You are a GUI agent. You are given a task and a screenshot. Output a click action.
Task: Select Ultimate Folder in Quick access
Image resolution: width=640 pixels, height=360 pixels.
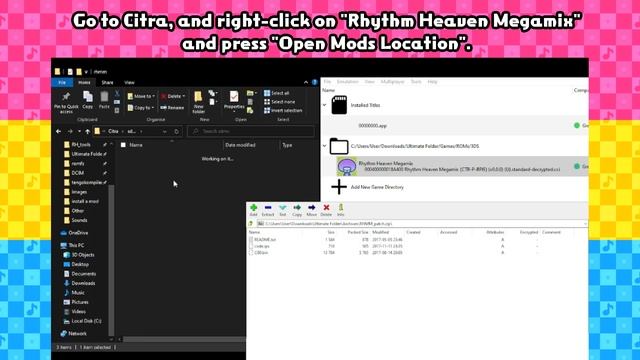coord(86,154)
